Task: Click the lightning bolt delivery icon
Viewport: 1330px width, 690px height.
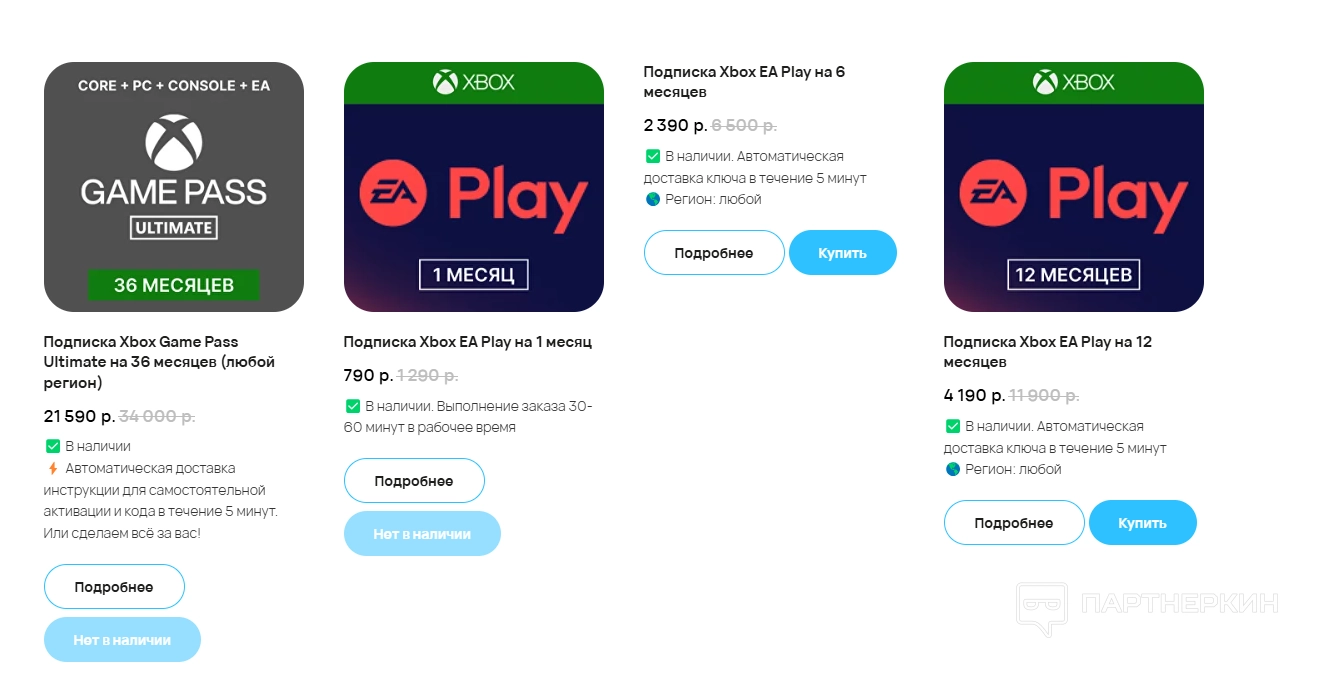Action: (53, 468)
